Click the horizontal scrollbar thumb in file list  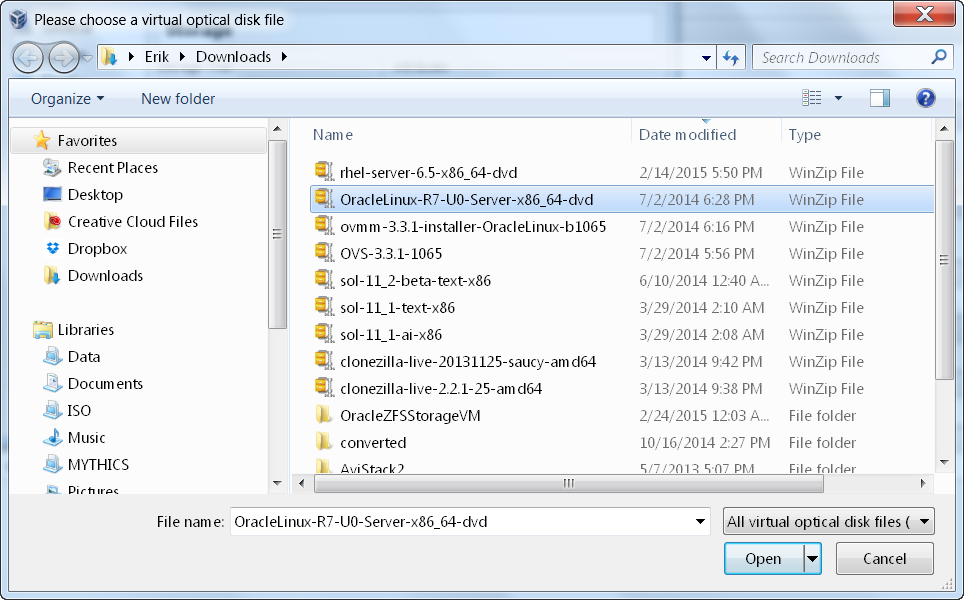[569, 484]
